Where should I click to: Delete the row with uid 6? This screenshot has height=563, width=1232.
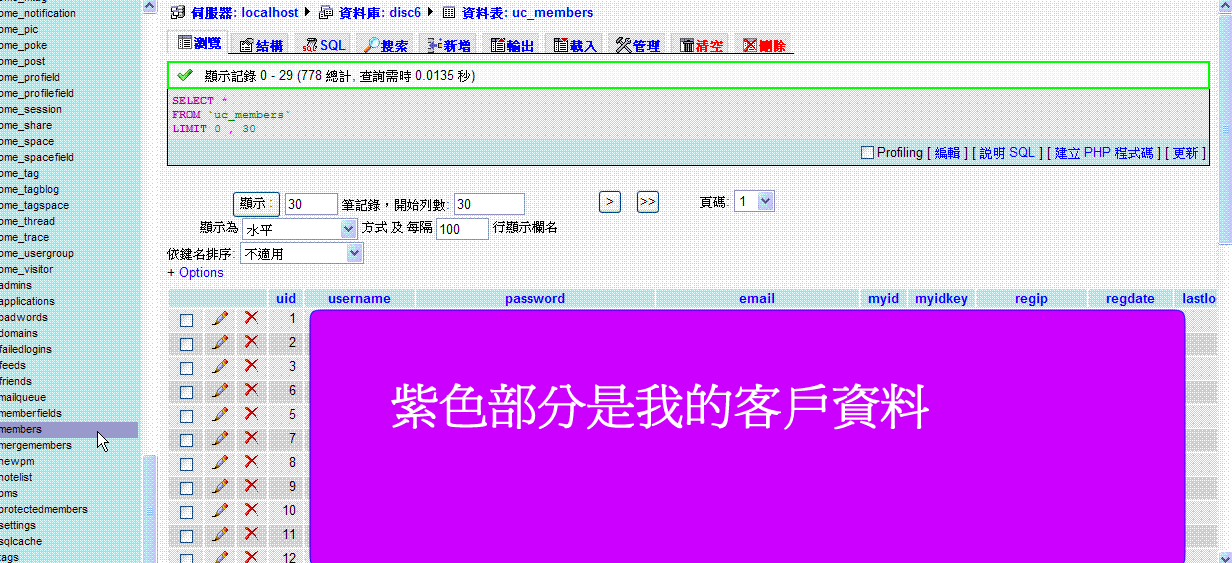pos(251,390)
